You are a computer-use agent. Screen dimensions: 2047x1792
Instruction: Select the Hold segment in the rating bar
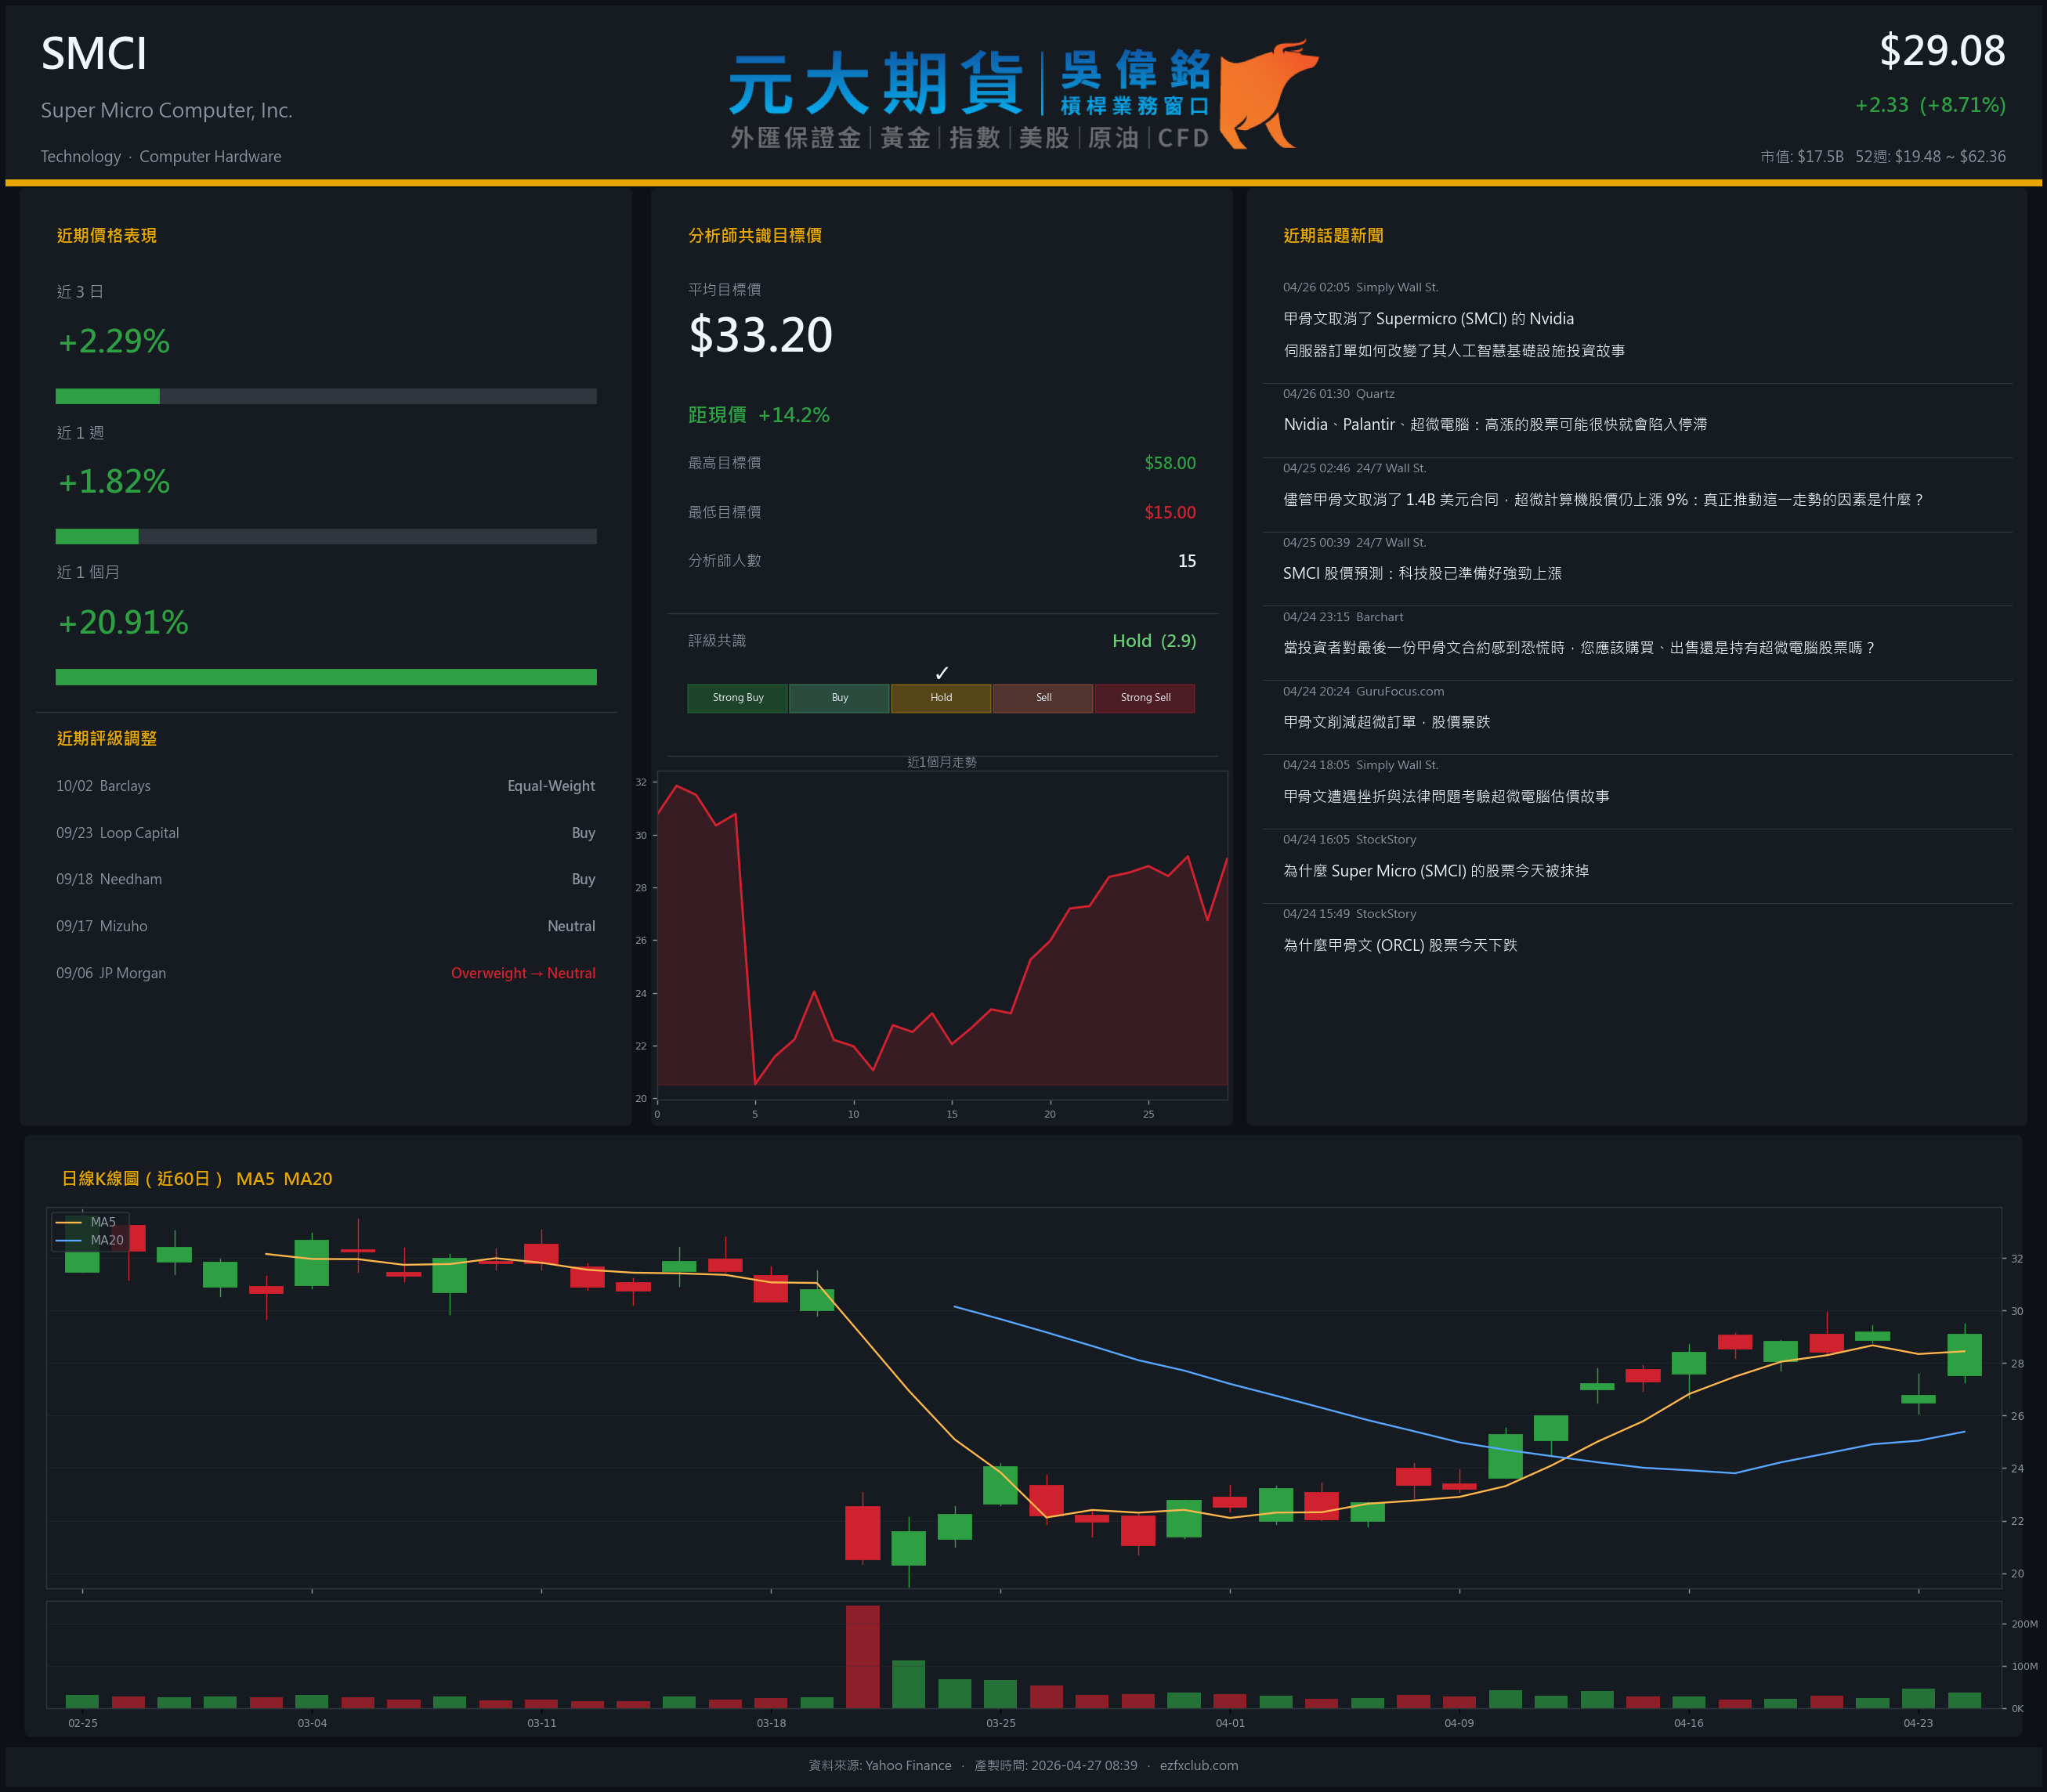click(941, 698)
